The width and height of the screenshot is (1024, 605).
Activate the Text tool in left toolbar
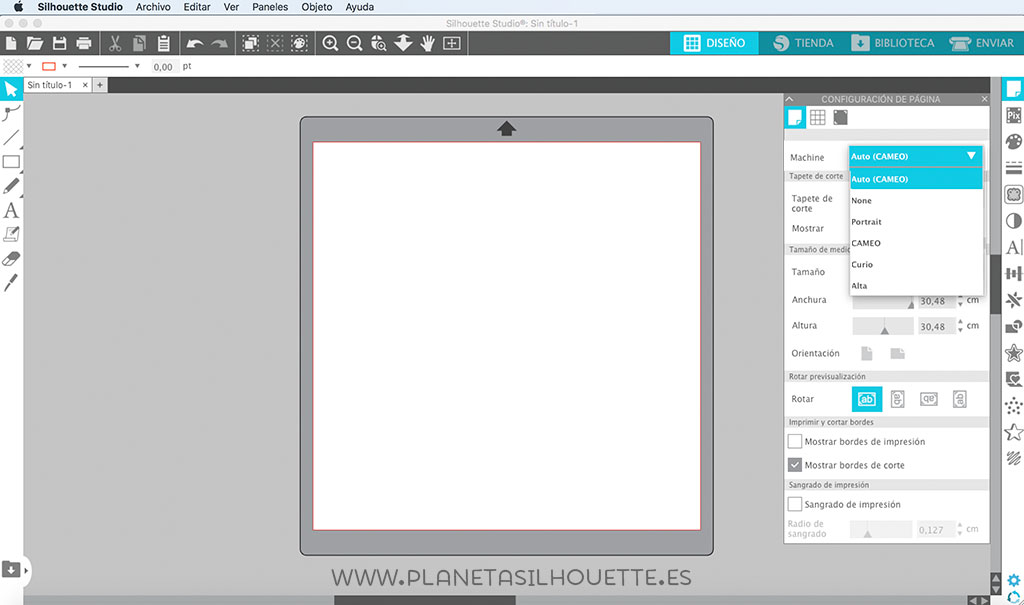[11, 210]
